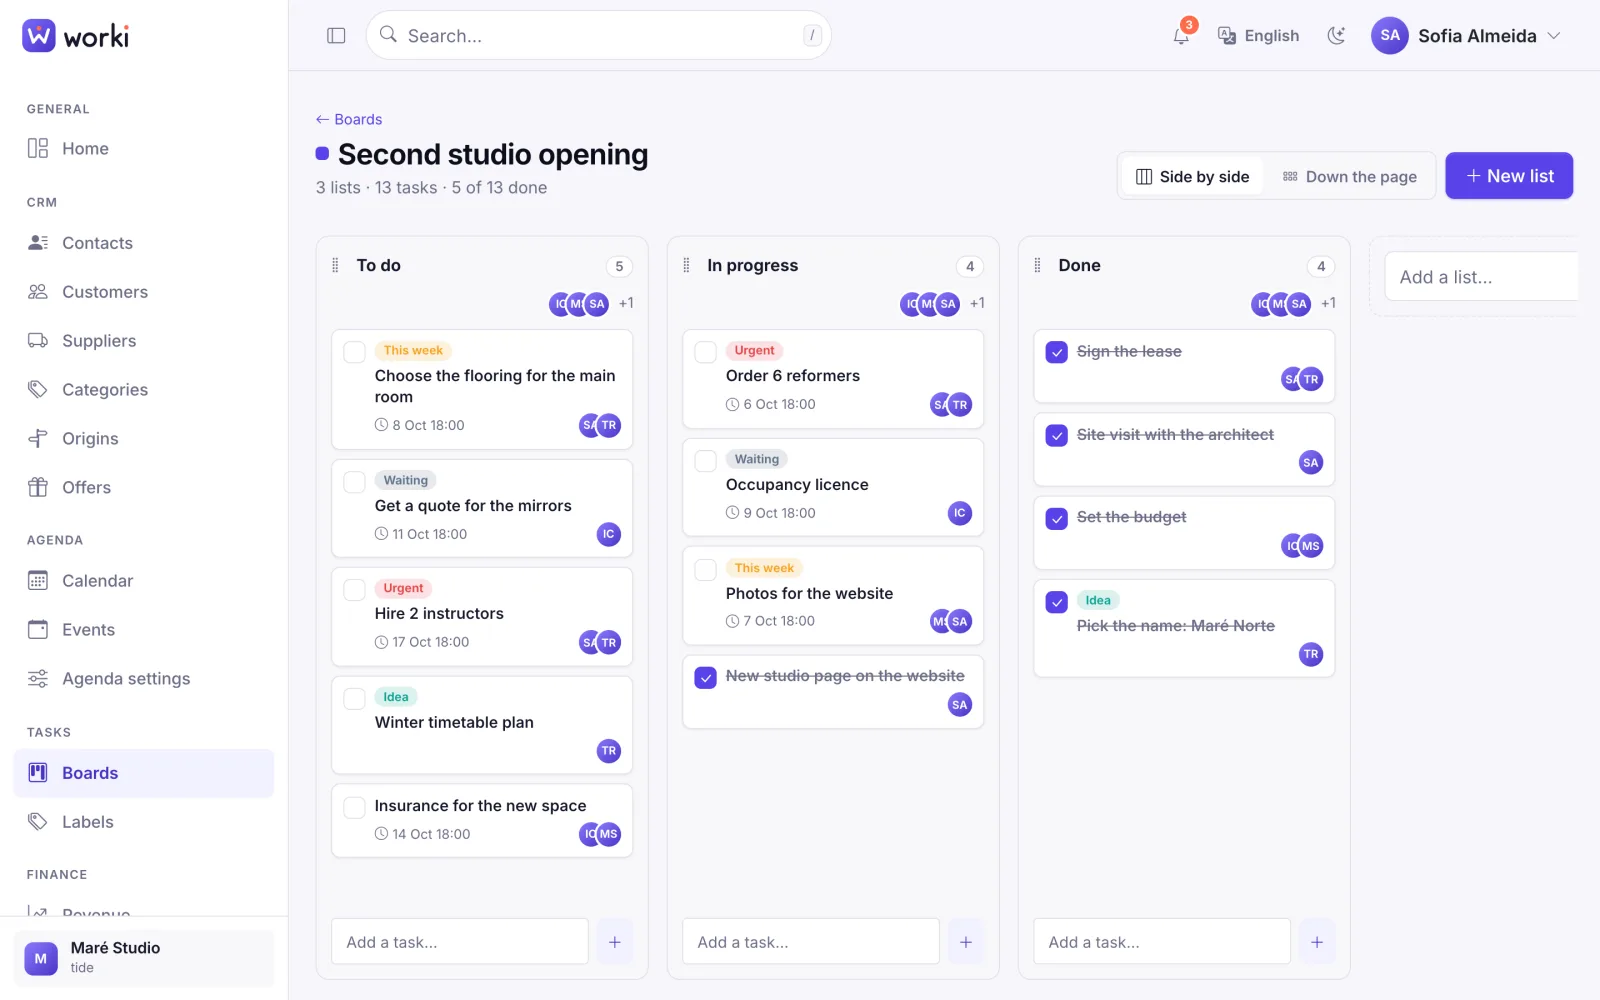Viewport: 1600px width, 1000px height.
Task: Check off Choose the flooring task
Action: tap(354, 352)
